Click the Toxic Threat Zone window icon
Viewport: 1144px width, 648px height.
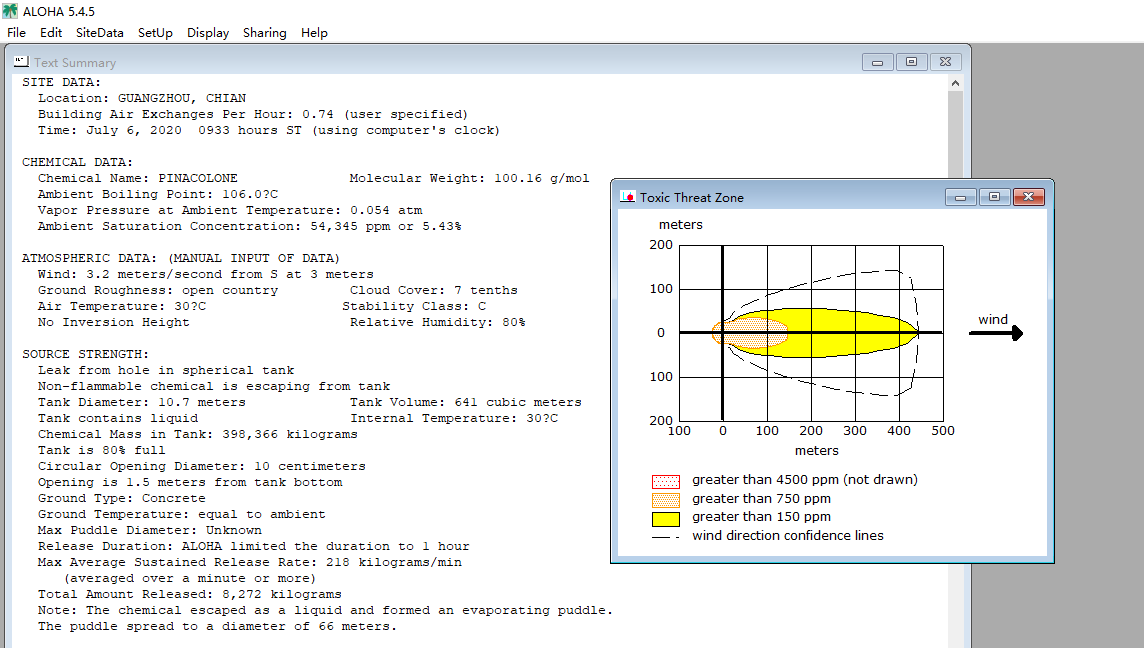[627, 197]
